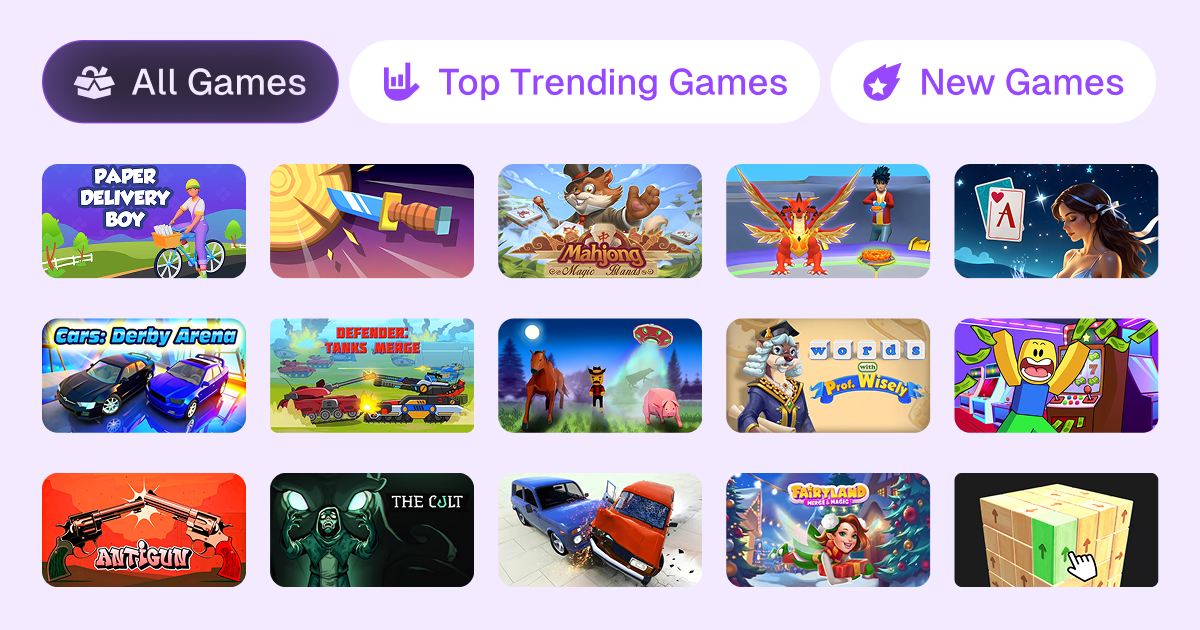
Task: Open the UFO farm animals game
Action: (600, 375)
